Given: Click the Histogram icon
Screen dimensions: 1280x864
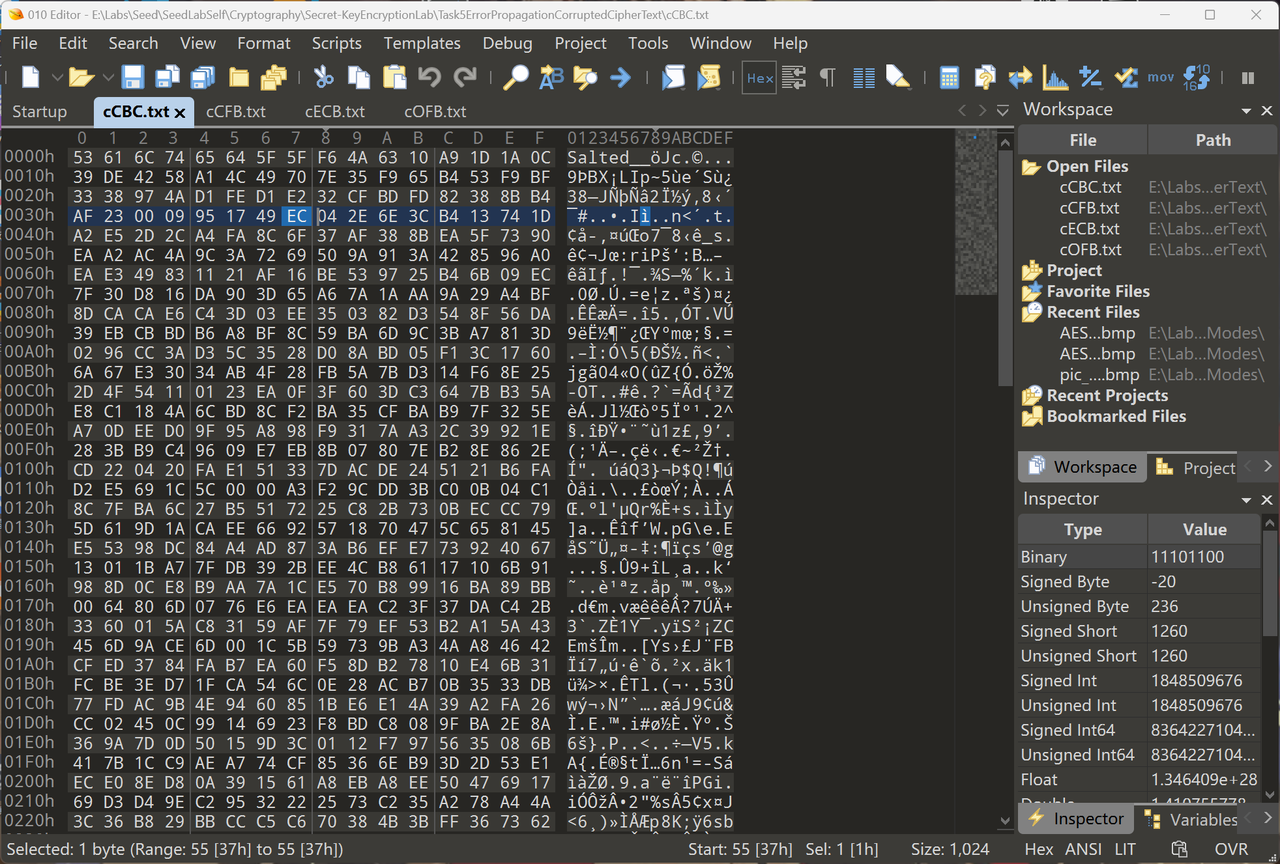Looking at the screenshot, I should click(1055, 78).
